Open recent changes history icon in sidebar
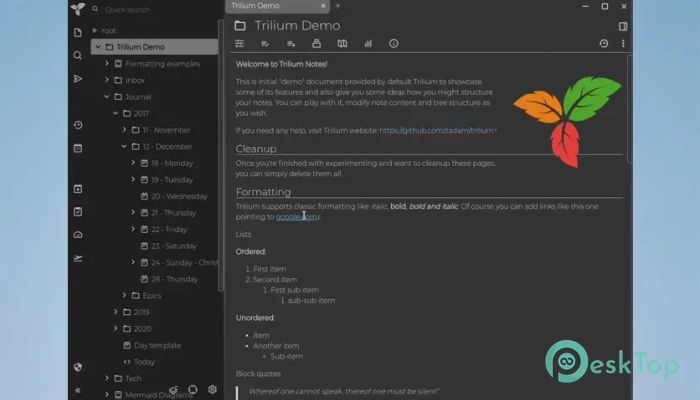Screen dimensions: 700x400 click(x=78, y=125)
